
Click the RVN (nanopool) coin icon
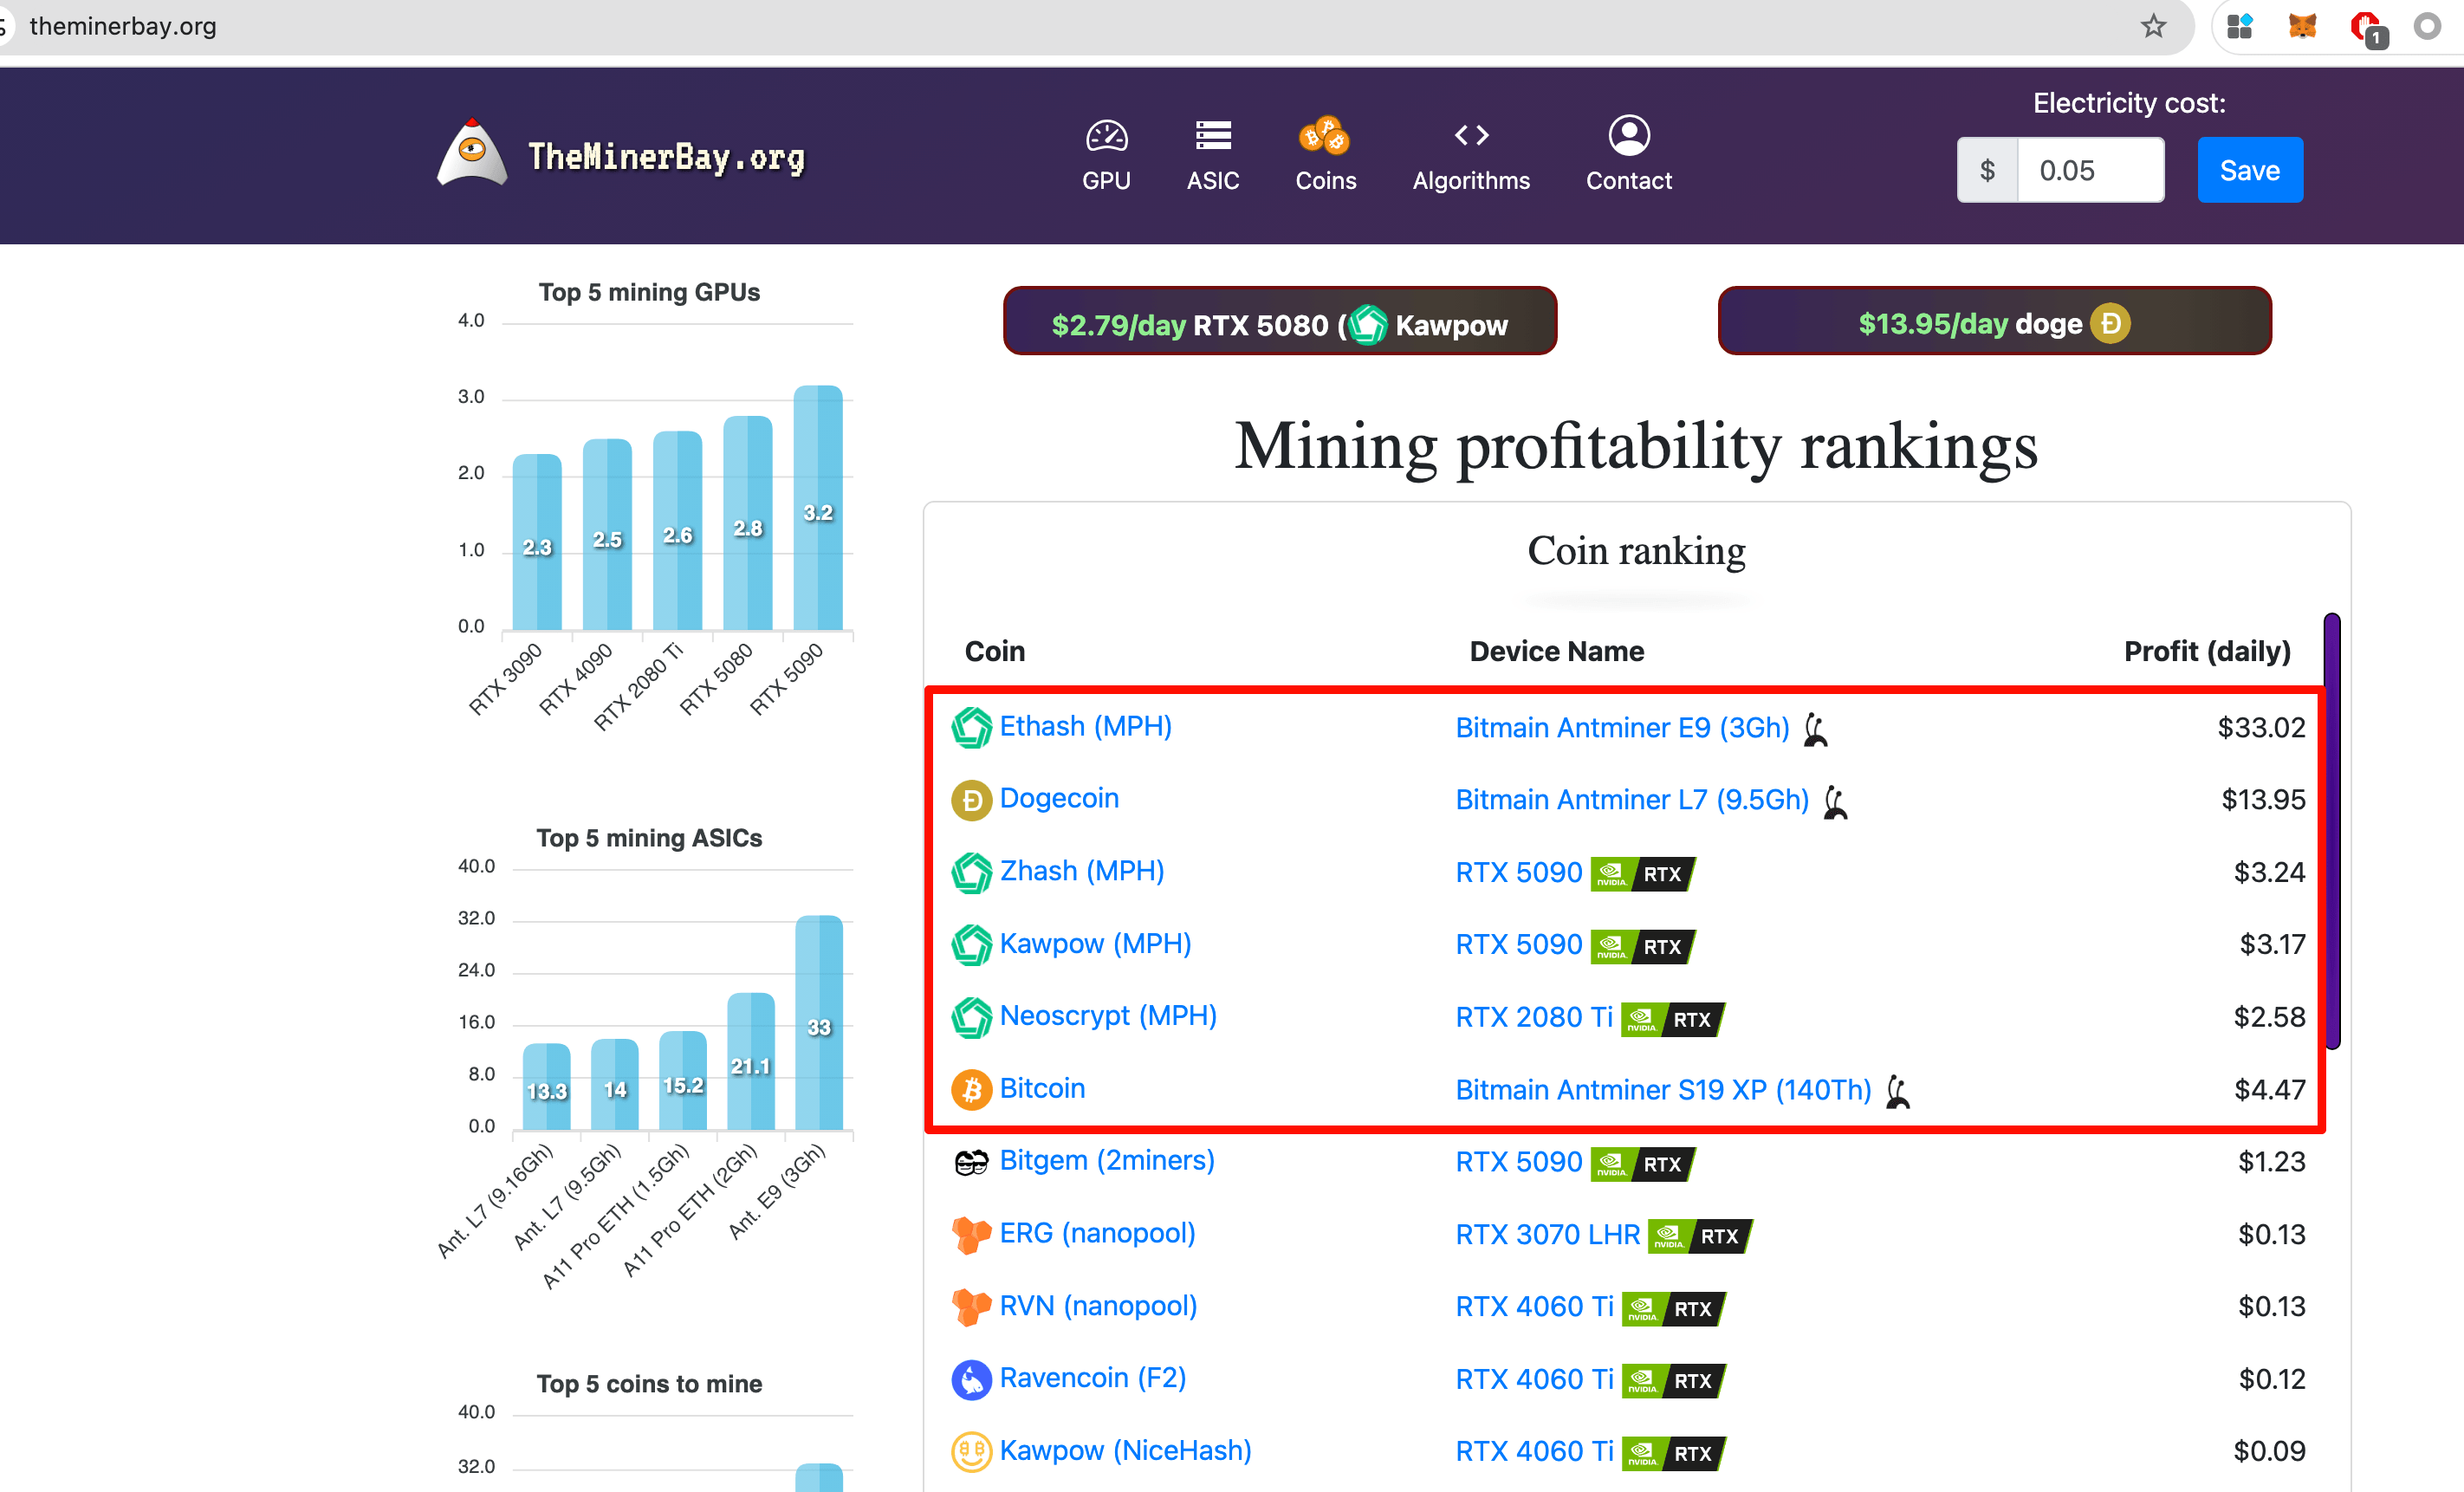pyautogui.click(x=971, y=1307)
